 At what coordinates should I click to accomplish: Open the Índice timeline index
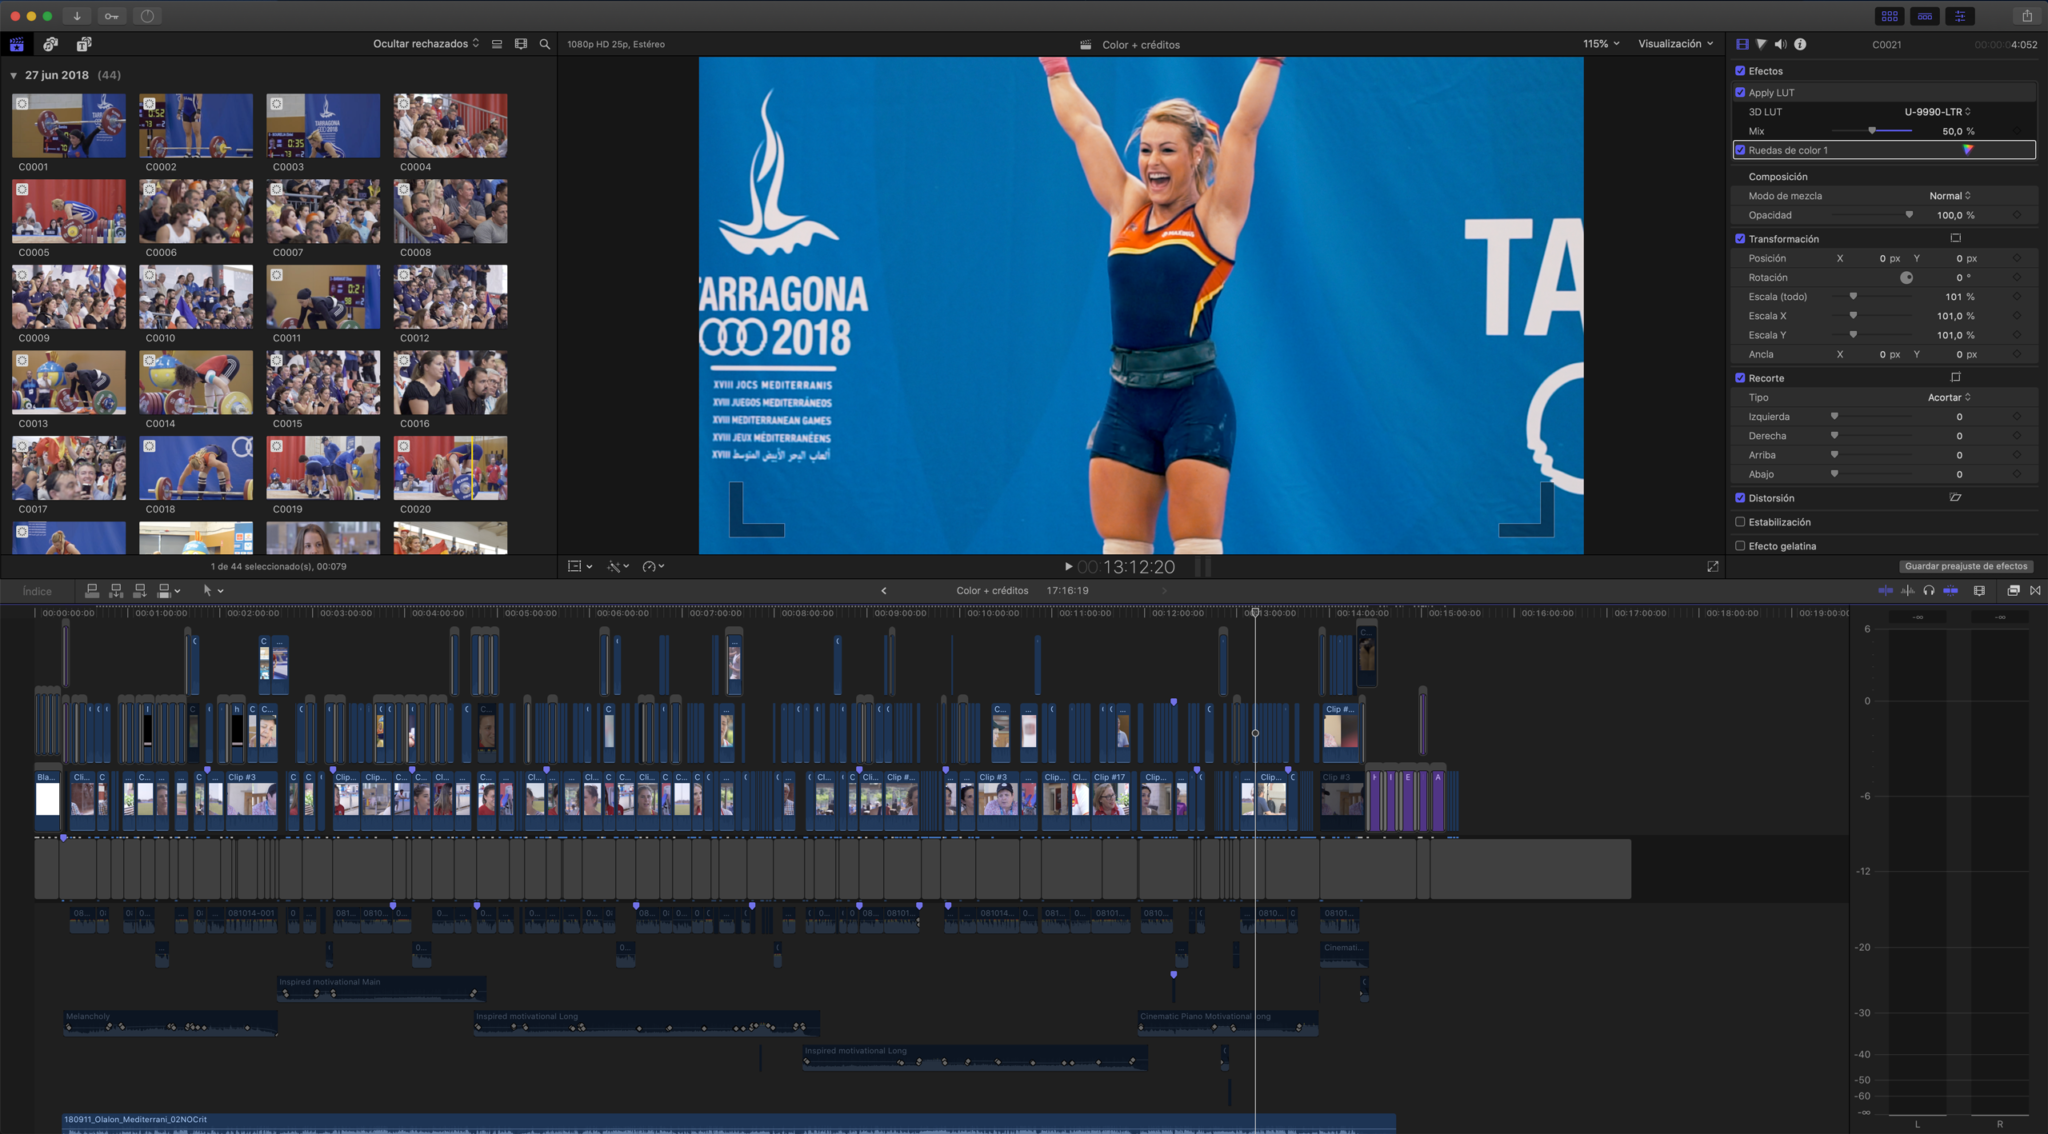click(x=37, y=591)
